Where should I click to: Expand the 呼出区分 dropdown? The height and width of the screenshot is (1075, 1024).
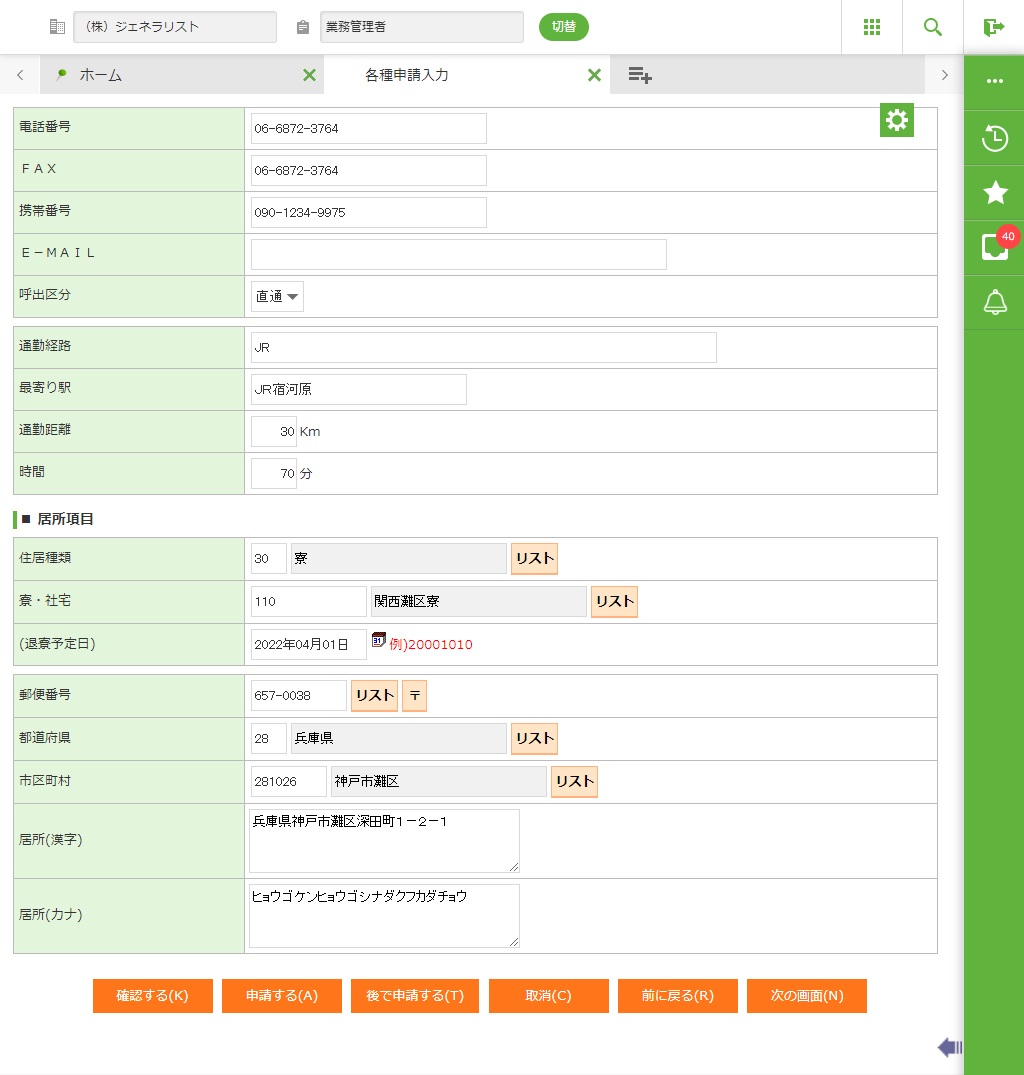click(x=277, y=296)
